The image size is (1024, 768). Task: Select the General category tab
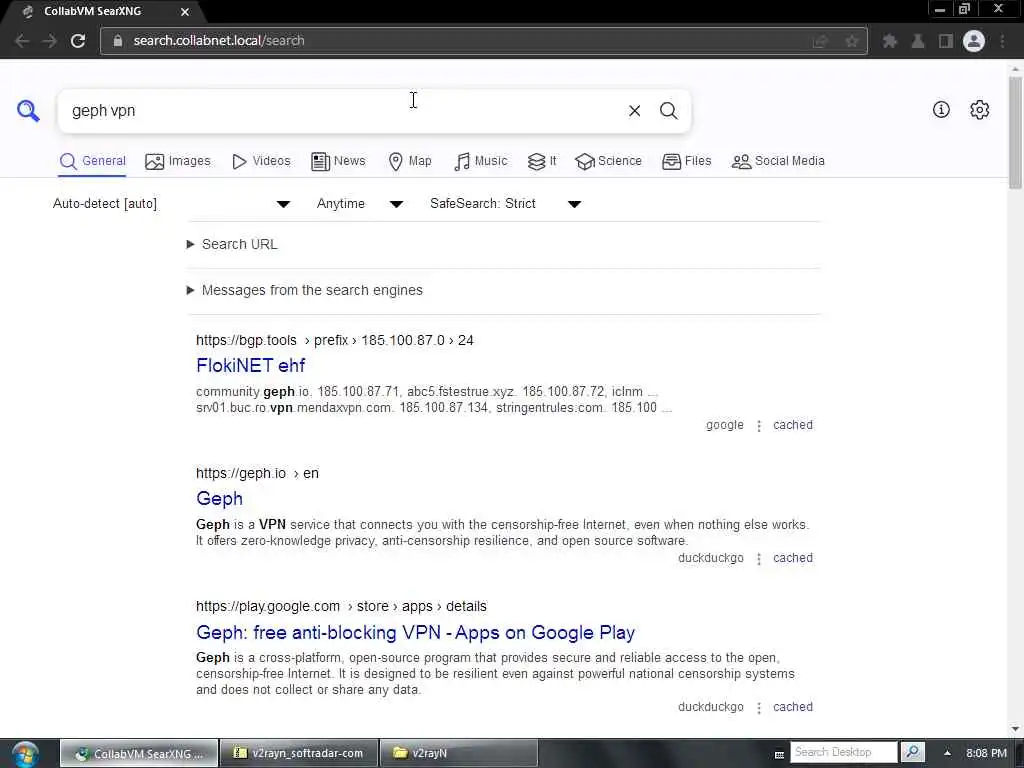click(x=92, y=161)
